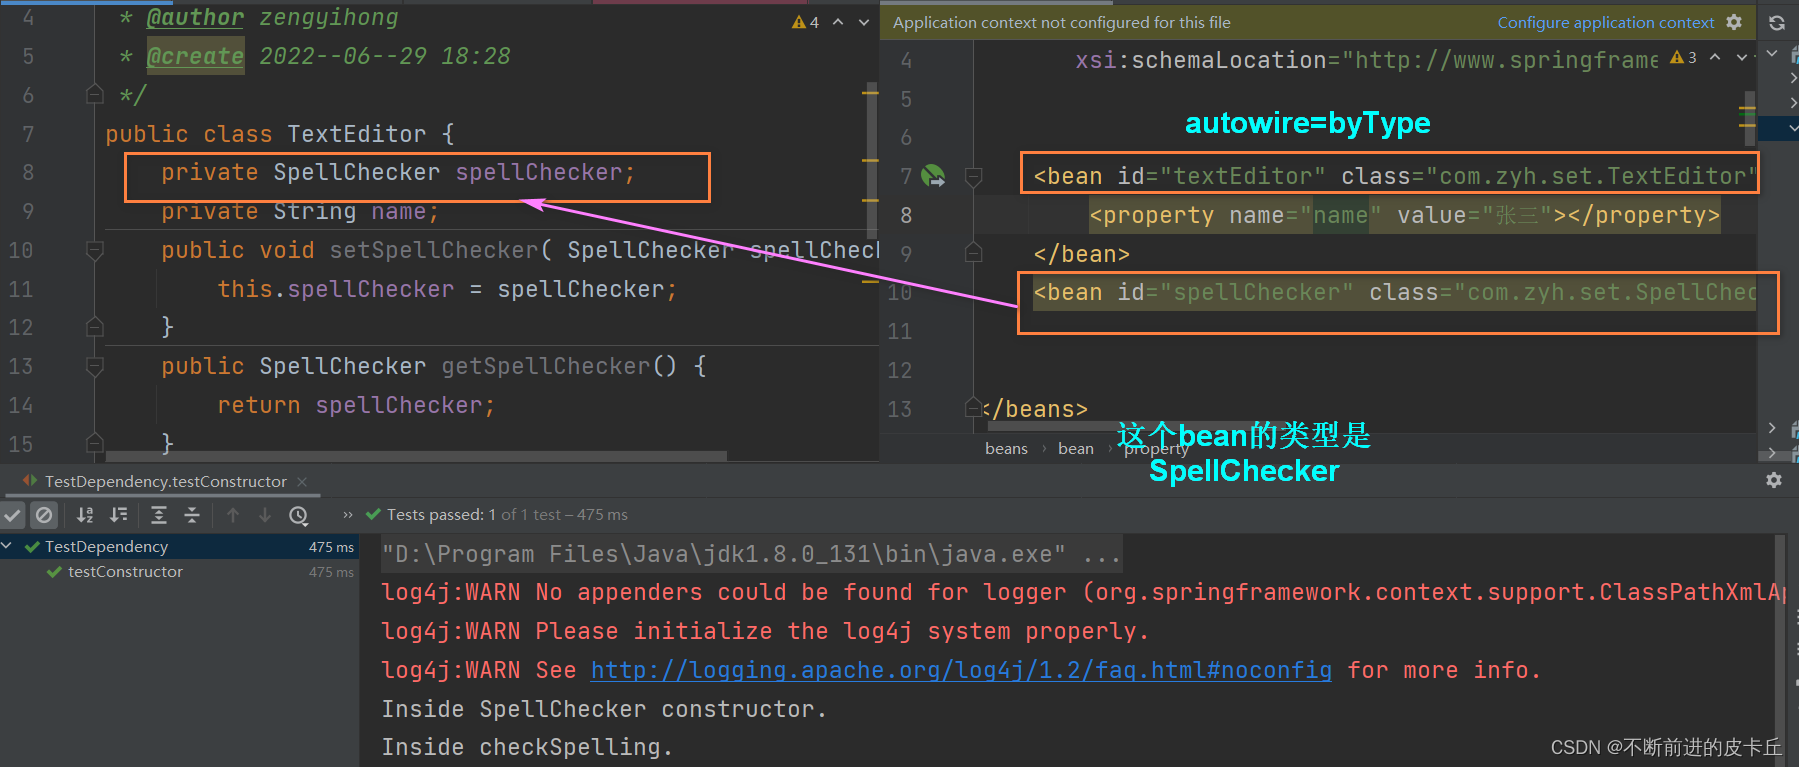Viewport: 1799px width, 767px height.
Task: Jump to previous failed test
Action: point(233,515)
